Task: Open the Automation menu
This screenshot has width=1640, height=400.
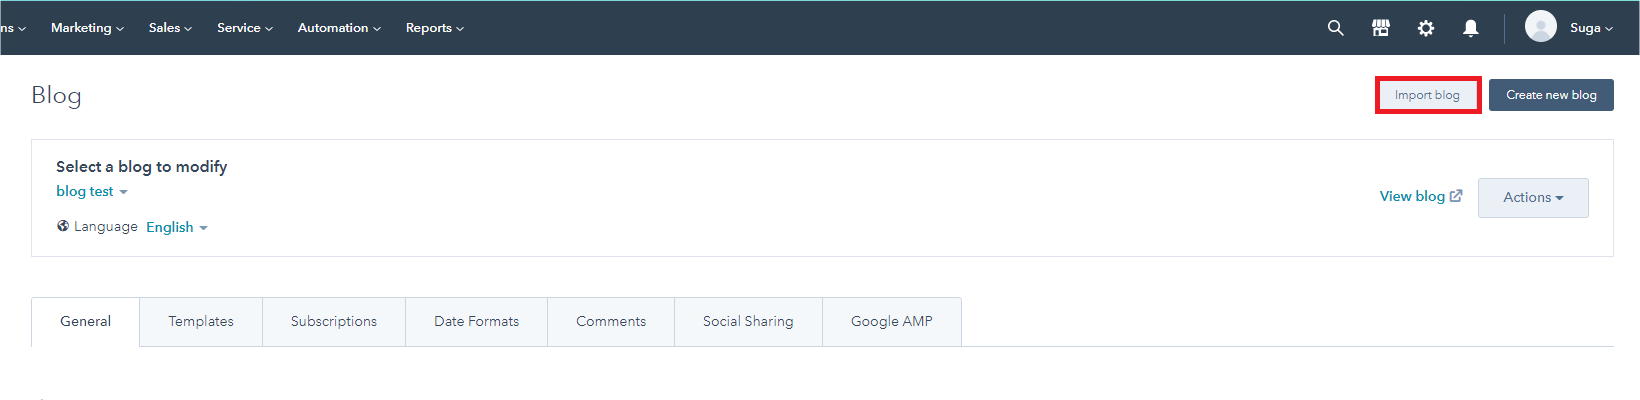Action: click(x=339, y=28)
